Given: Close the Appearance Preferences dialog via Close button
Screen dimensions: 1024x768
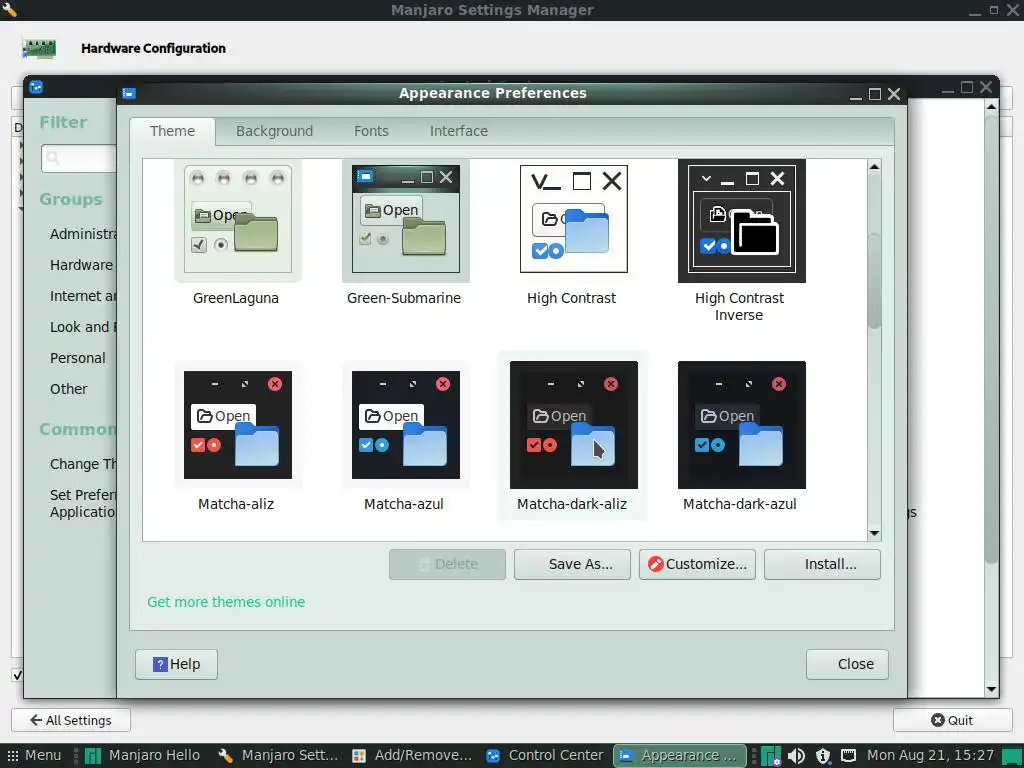Looking at the screenshot, I should click(x=847, y=664).
